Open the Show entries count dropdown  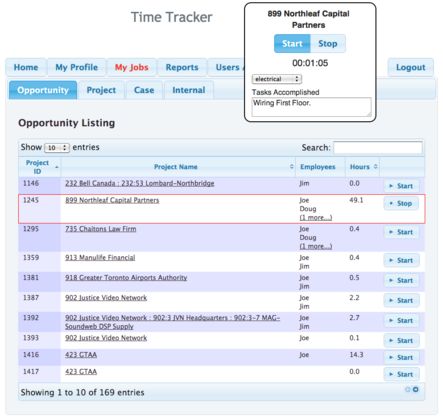point(57,148)
